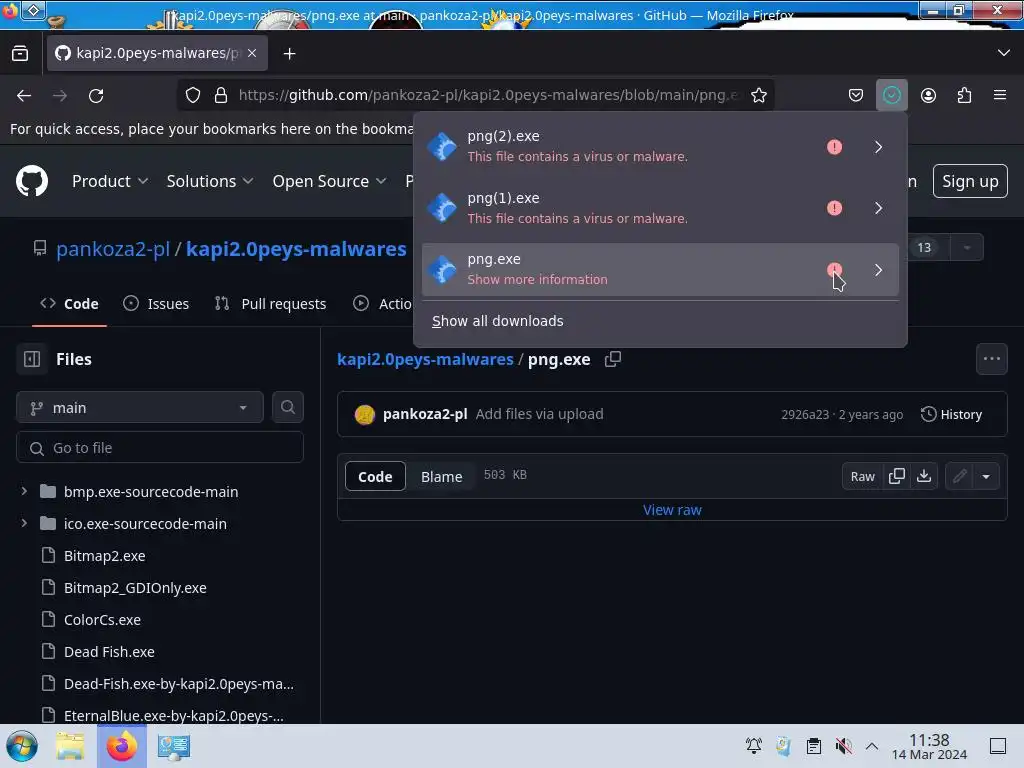
Task: Go to GitHub homepage logo
Action: point(32,181)
